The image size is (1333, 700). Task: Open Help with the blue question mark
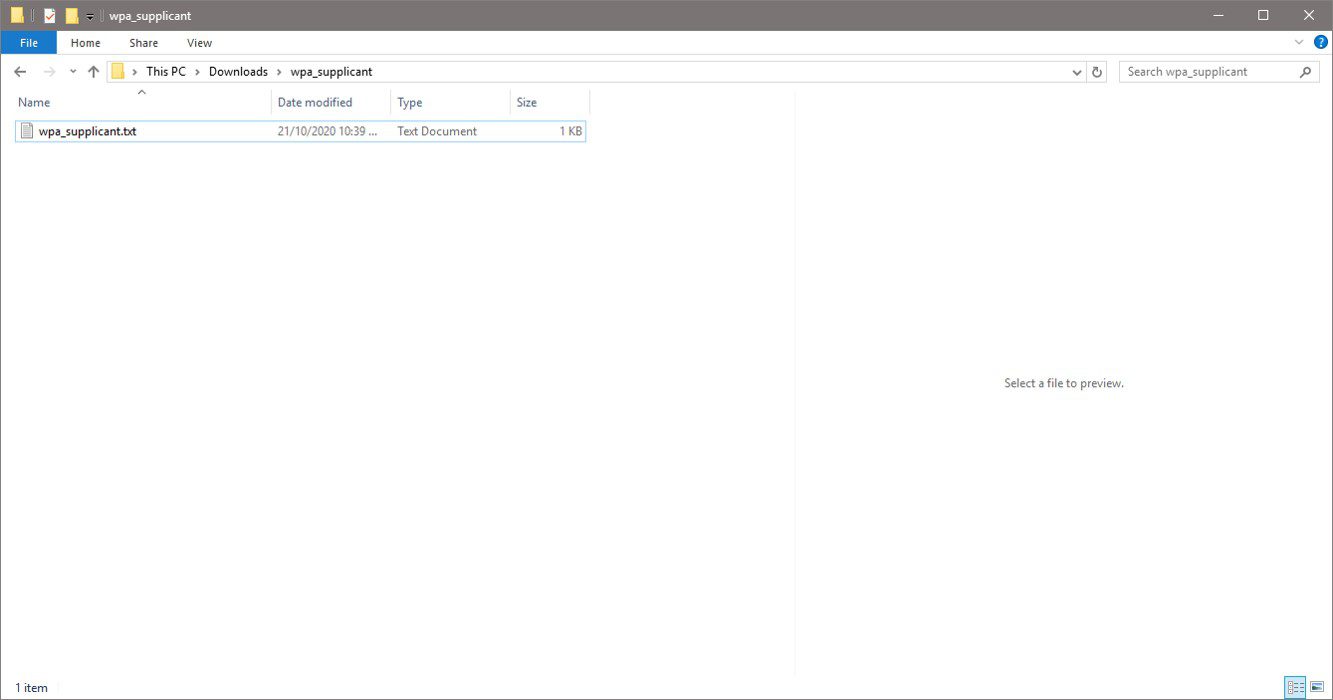(1320, 42)
